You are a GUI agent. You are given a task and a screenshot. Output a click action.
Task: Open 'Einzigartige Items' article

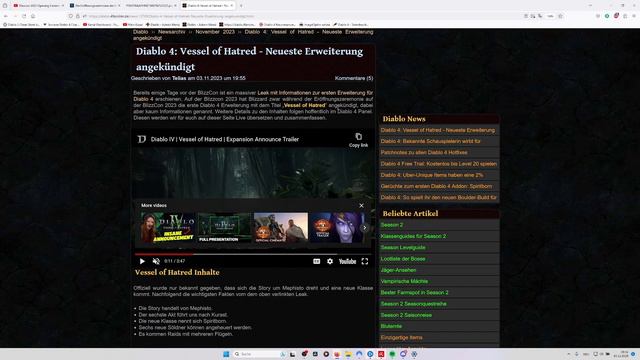[401, 338]
